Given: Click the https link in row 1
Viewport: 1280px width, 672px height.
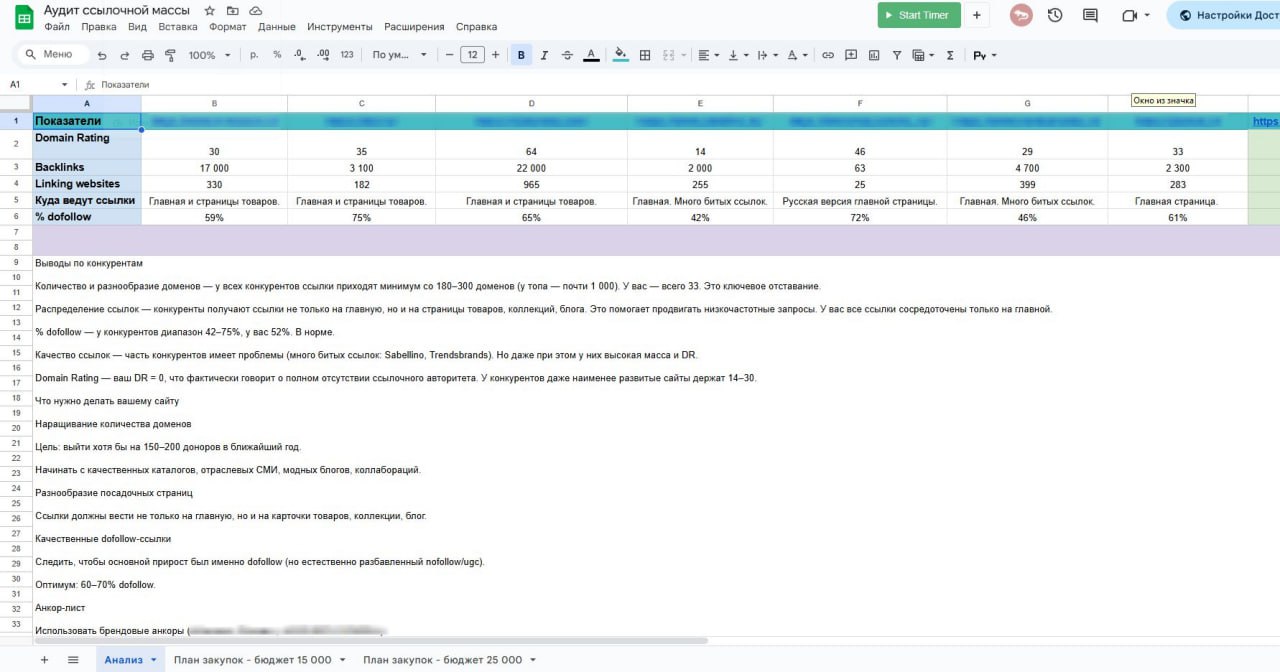Looking at the screenshot, I should 1265,121.
